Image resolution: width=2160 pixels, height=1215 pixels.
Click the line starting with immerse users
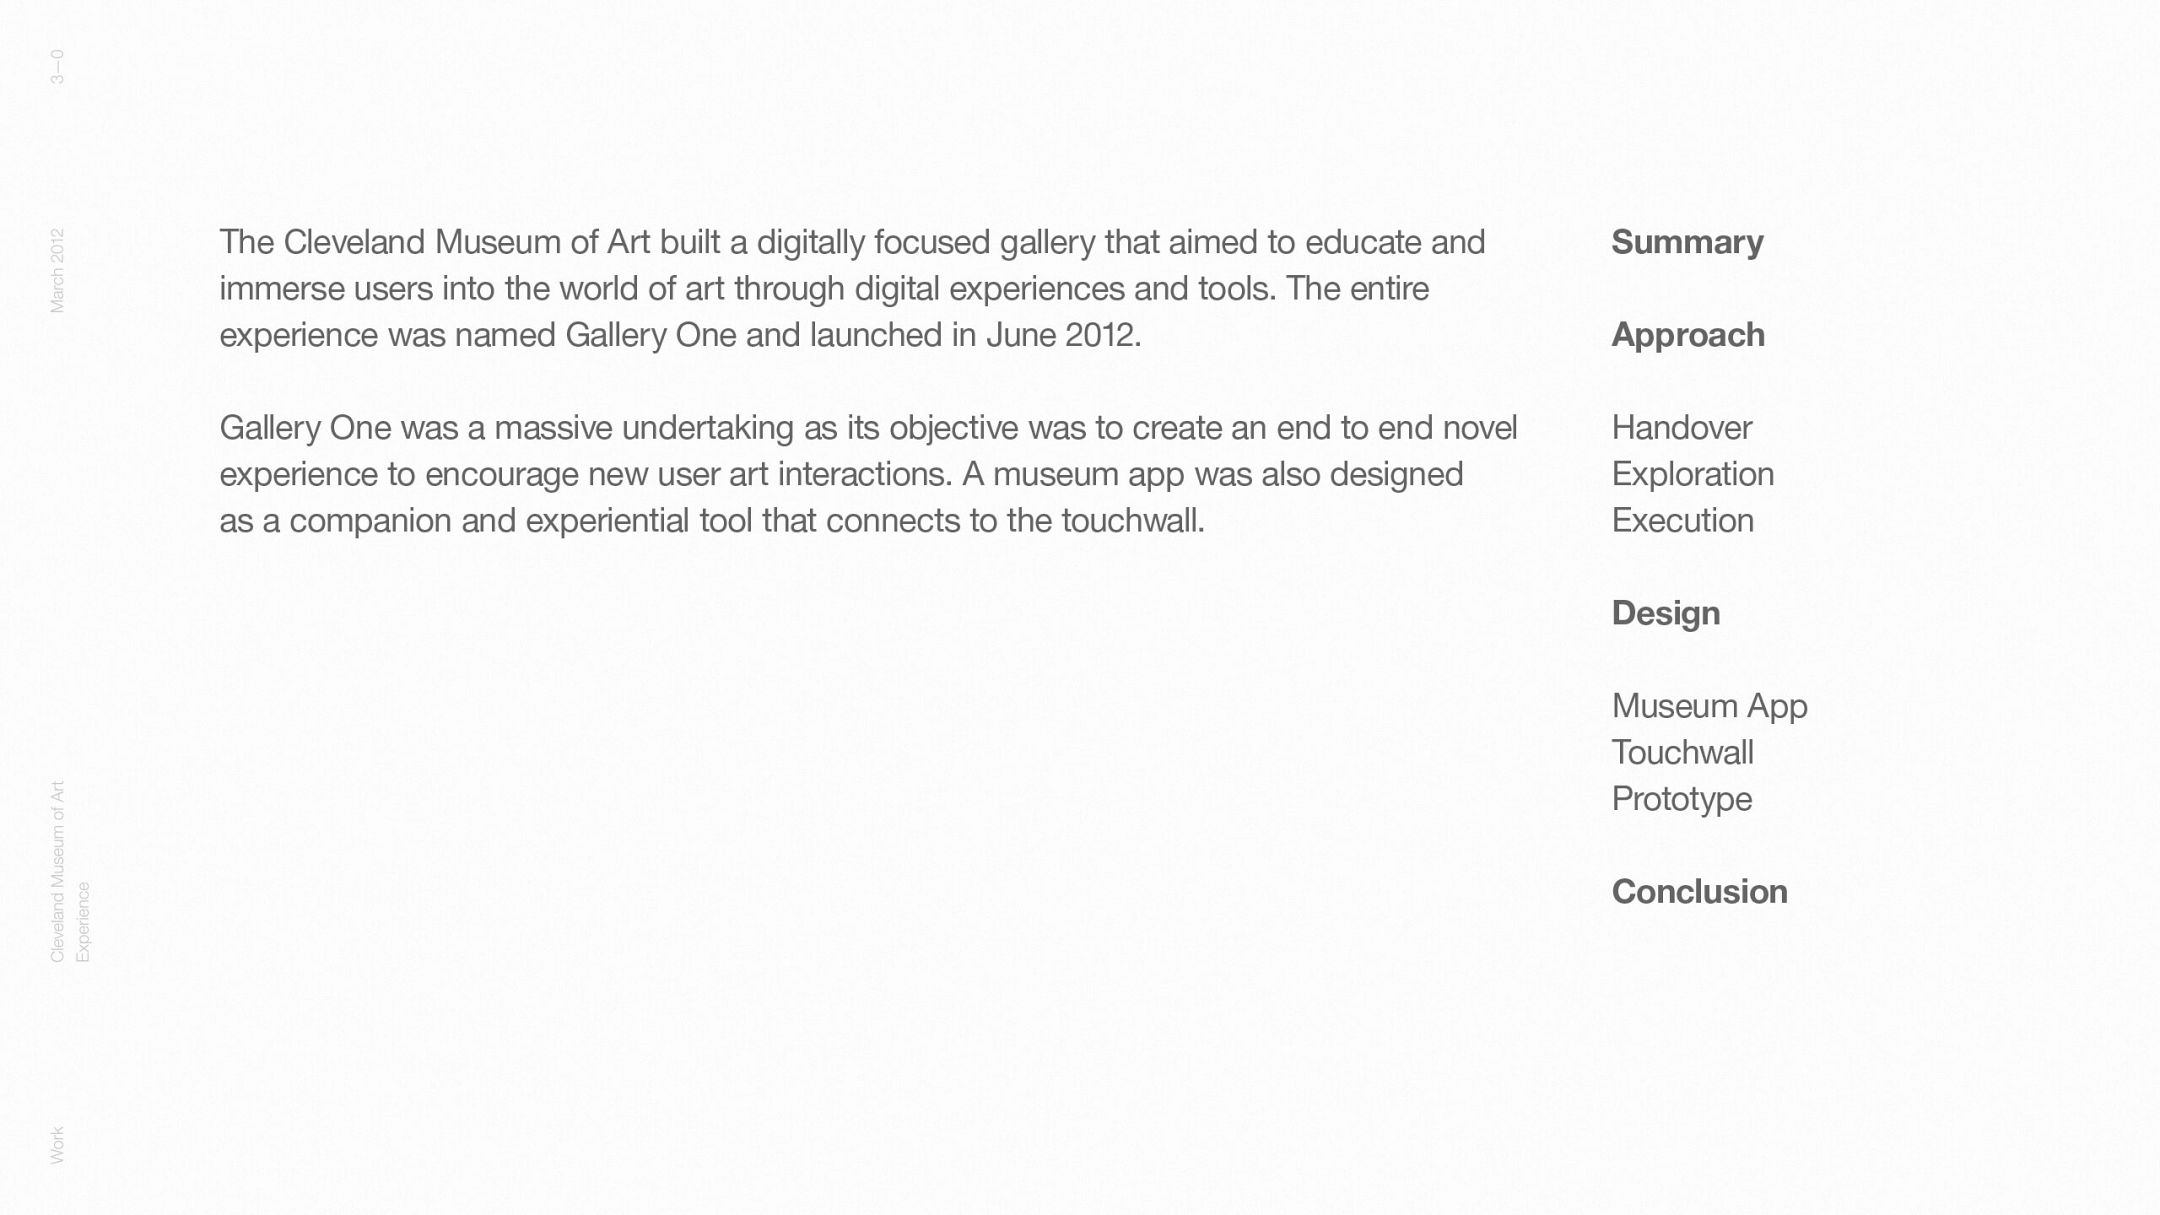click(x=823, y=289)
